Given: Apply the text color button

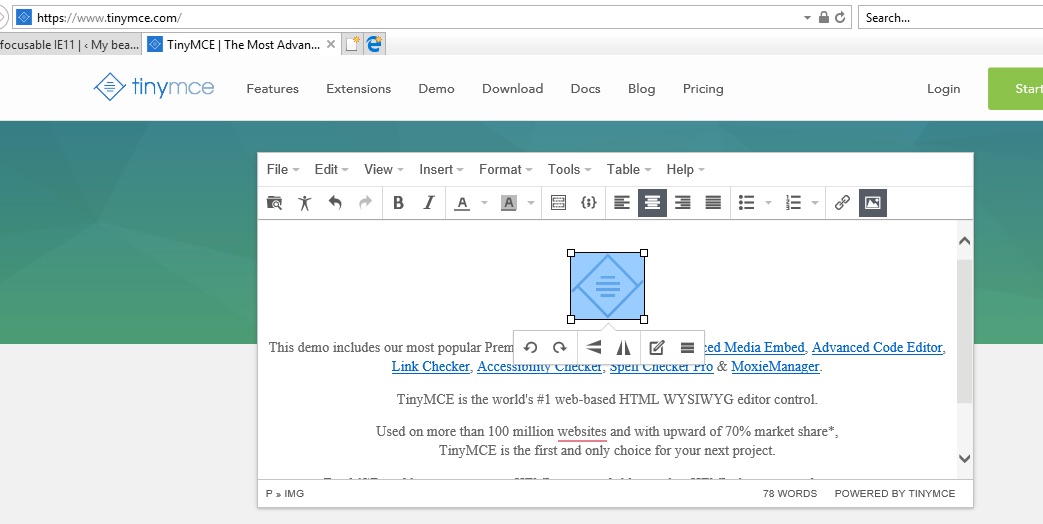Looking at the screenshot, I should tap(462, 203).
